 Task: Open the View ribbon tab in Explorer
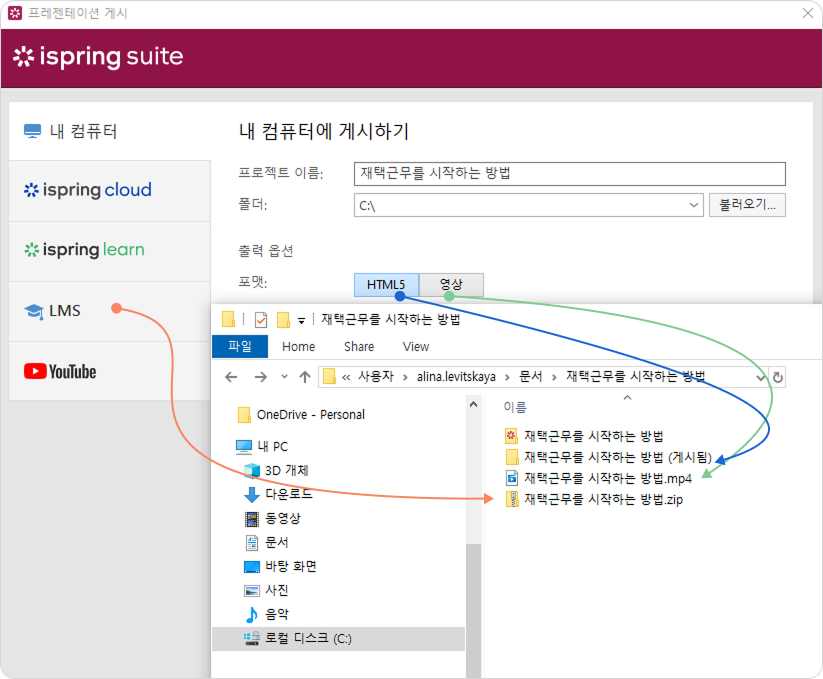coord(416,347)
